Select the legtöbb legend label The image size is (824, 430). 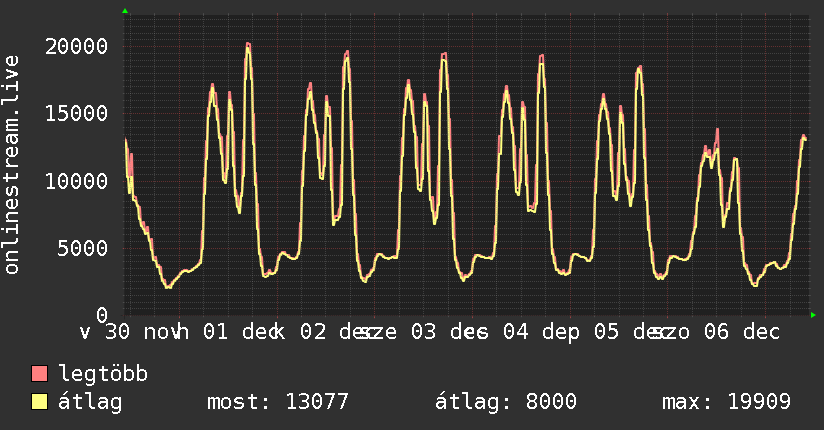pyautogui.click(x=104, y=374)
